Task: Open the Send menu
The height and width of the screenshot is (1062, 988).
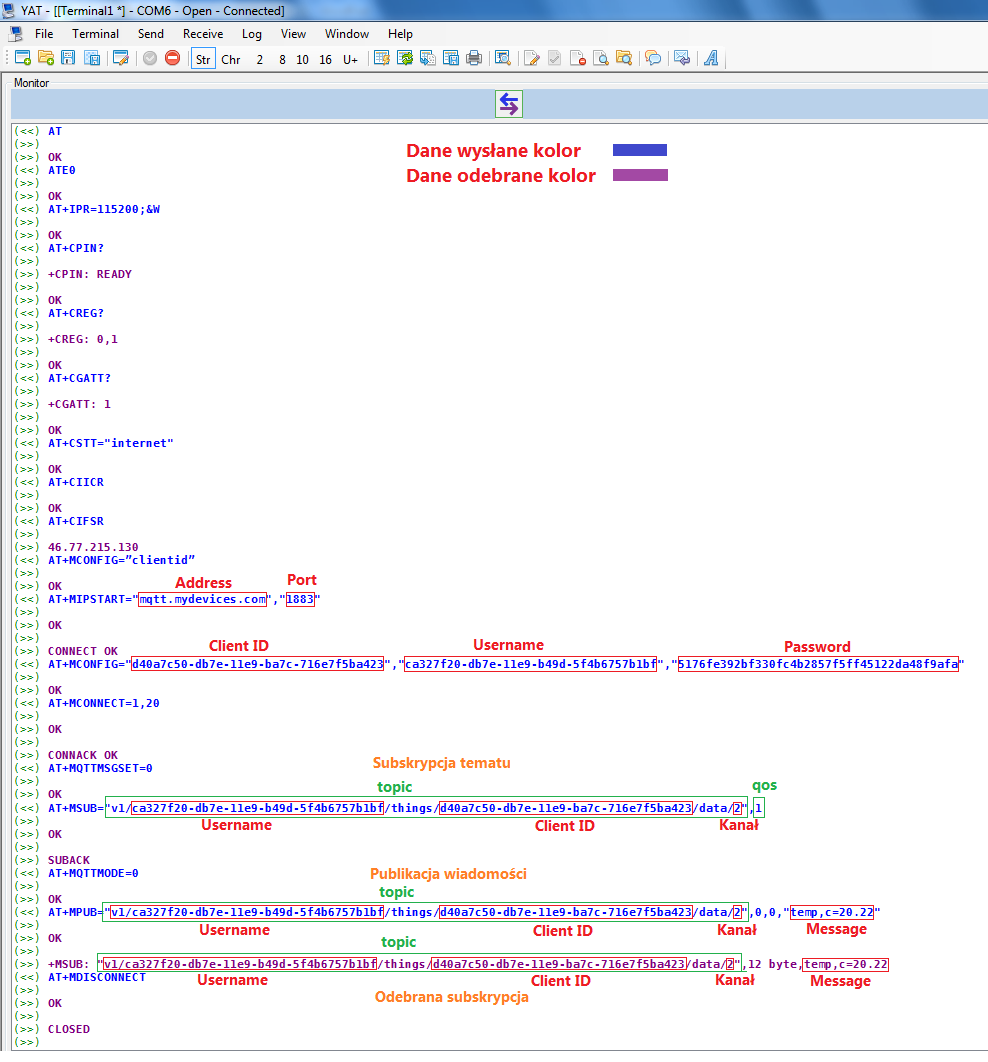Action: point(150,34)
